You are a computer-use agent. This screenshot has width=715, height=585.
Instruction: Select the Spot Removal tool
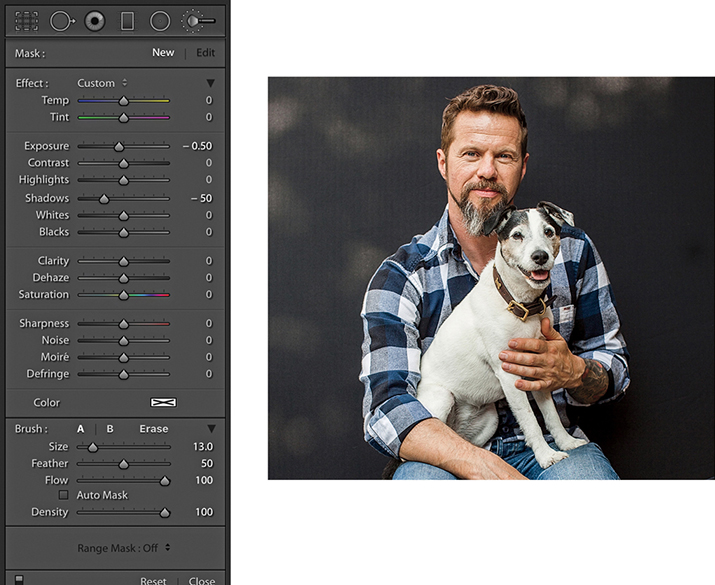[x=62, y=20]
